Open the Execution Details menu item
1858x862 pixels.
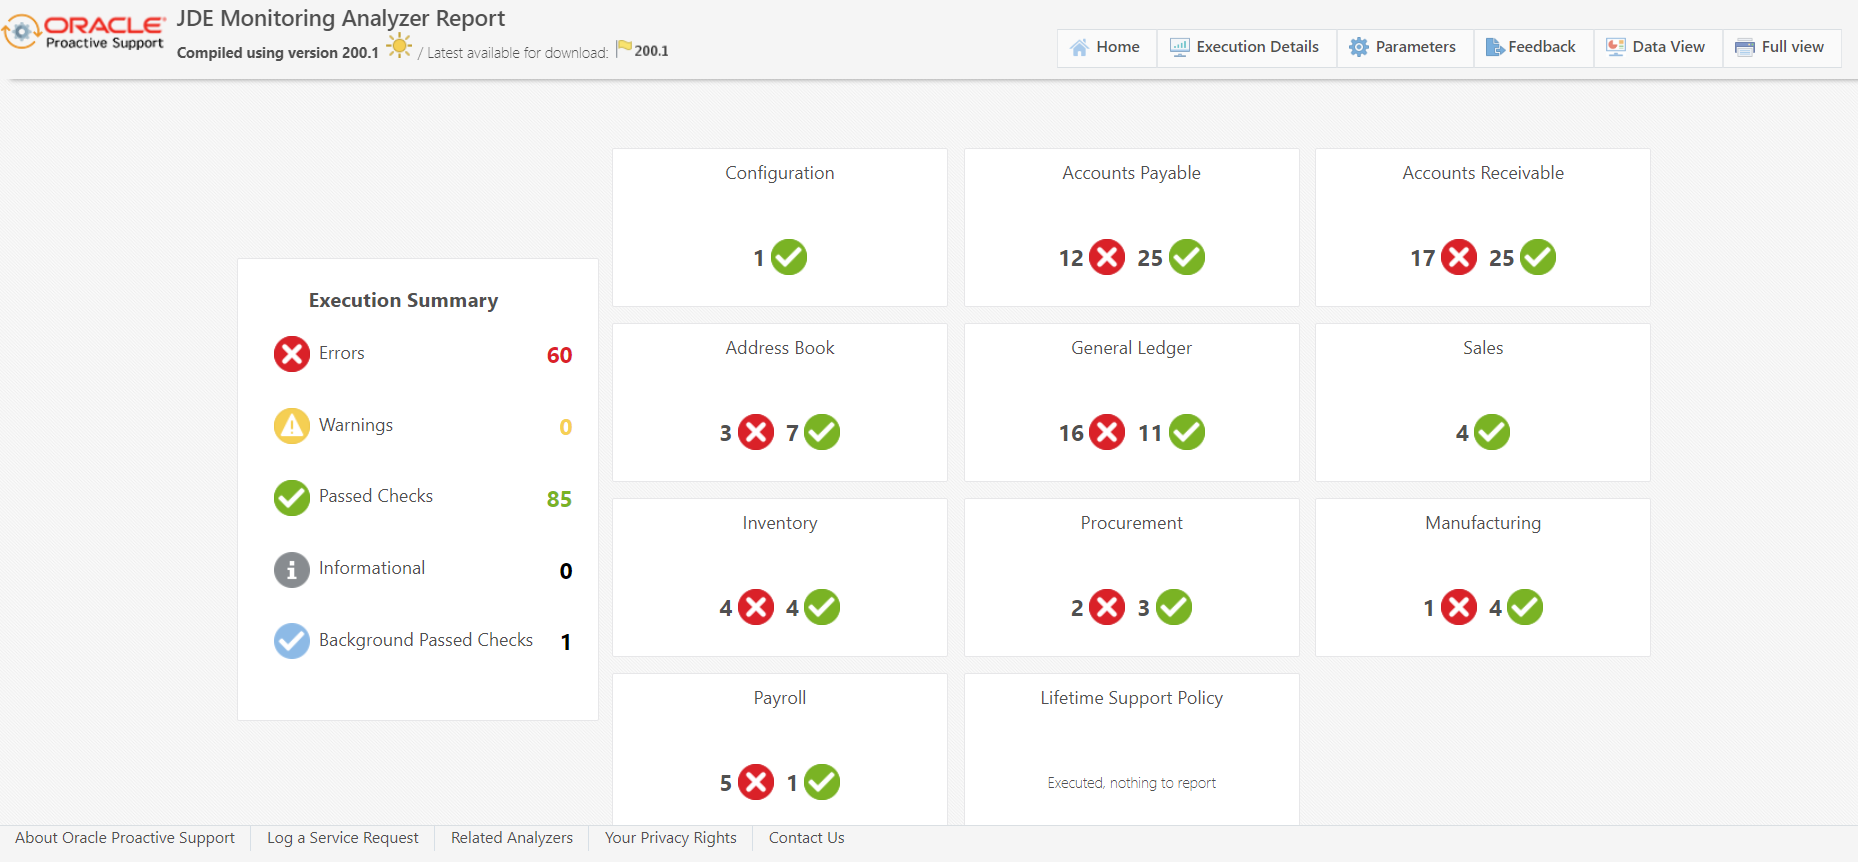(x=1247, y=48)
